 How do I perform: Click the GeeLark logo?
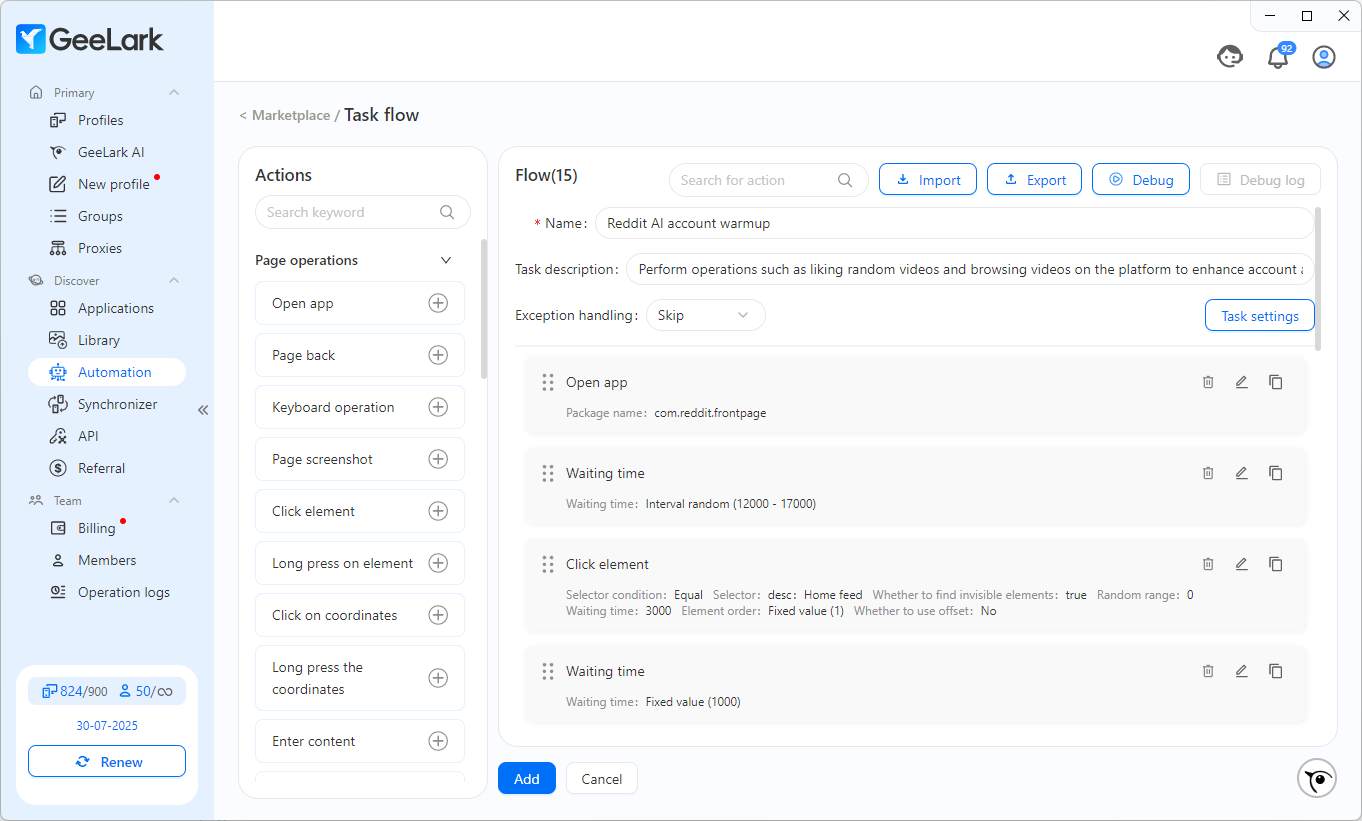coord(90,39)
